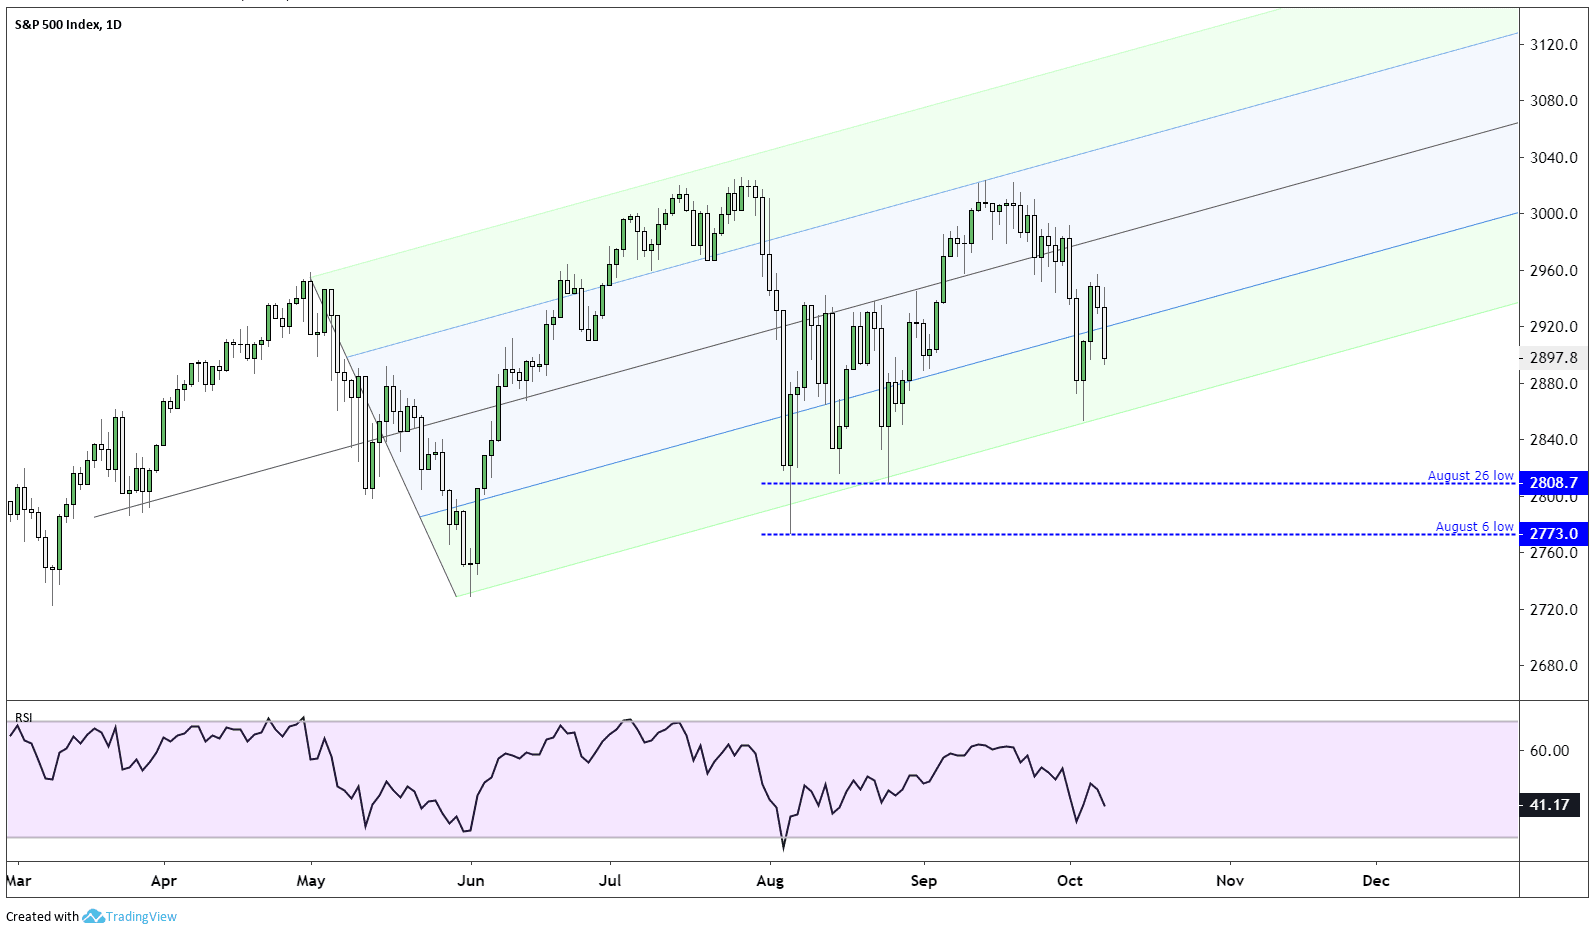This screenshot has height=928, width=1593.
Task: Click the Mar date axis label
Action: (x=18, y=880)
